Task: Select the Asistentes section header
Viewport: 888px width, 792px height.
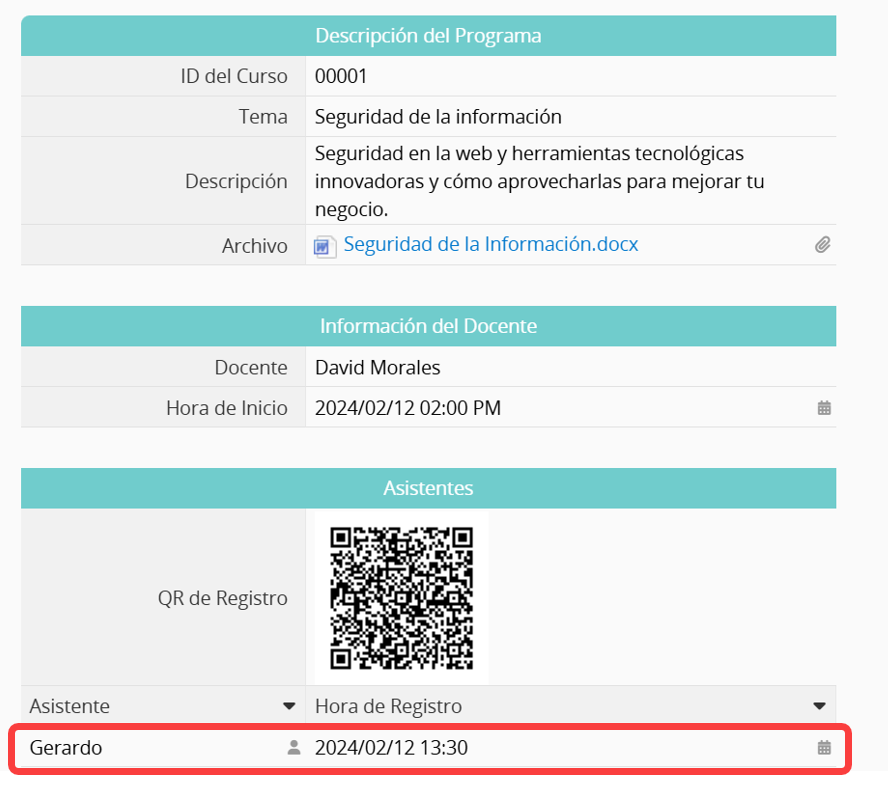Action: (428, 488)
